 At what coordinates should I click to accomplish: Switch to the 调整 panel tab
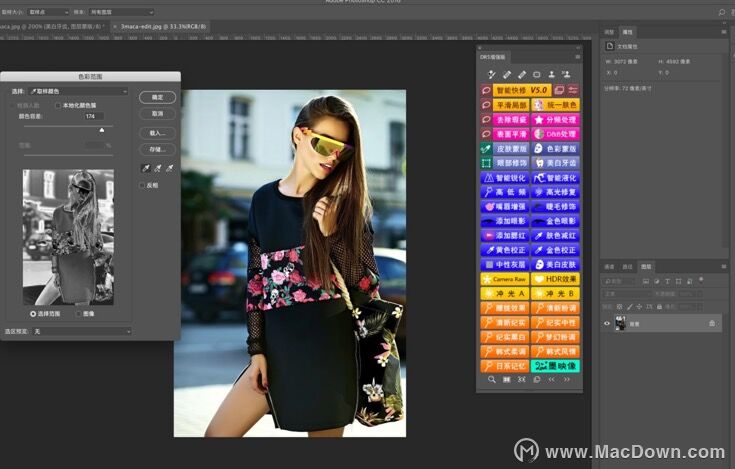coord(609,32)
